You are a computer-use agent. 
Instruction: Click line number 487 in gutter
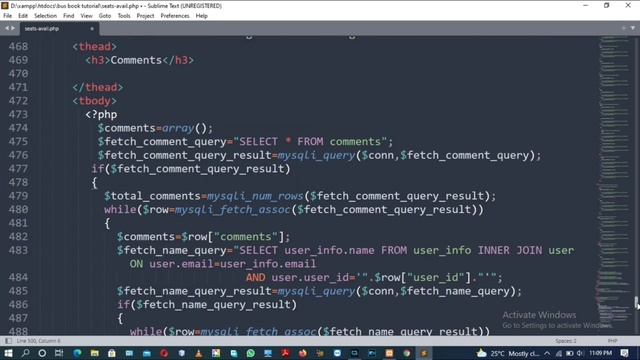coord(18,318)
